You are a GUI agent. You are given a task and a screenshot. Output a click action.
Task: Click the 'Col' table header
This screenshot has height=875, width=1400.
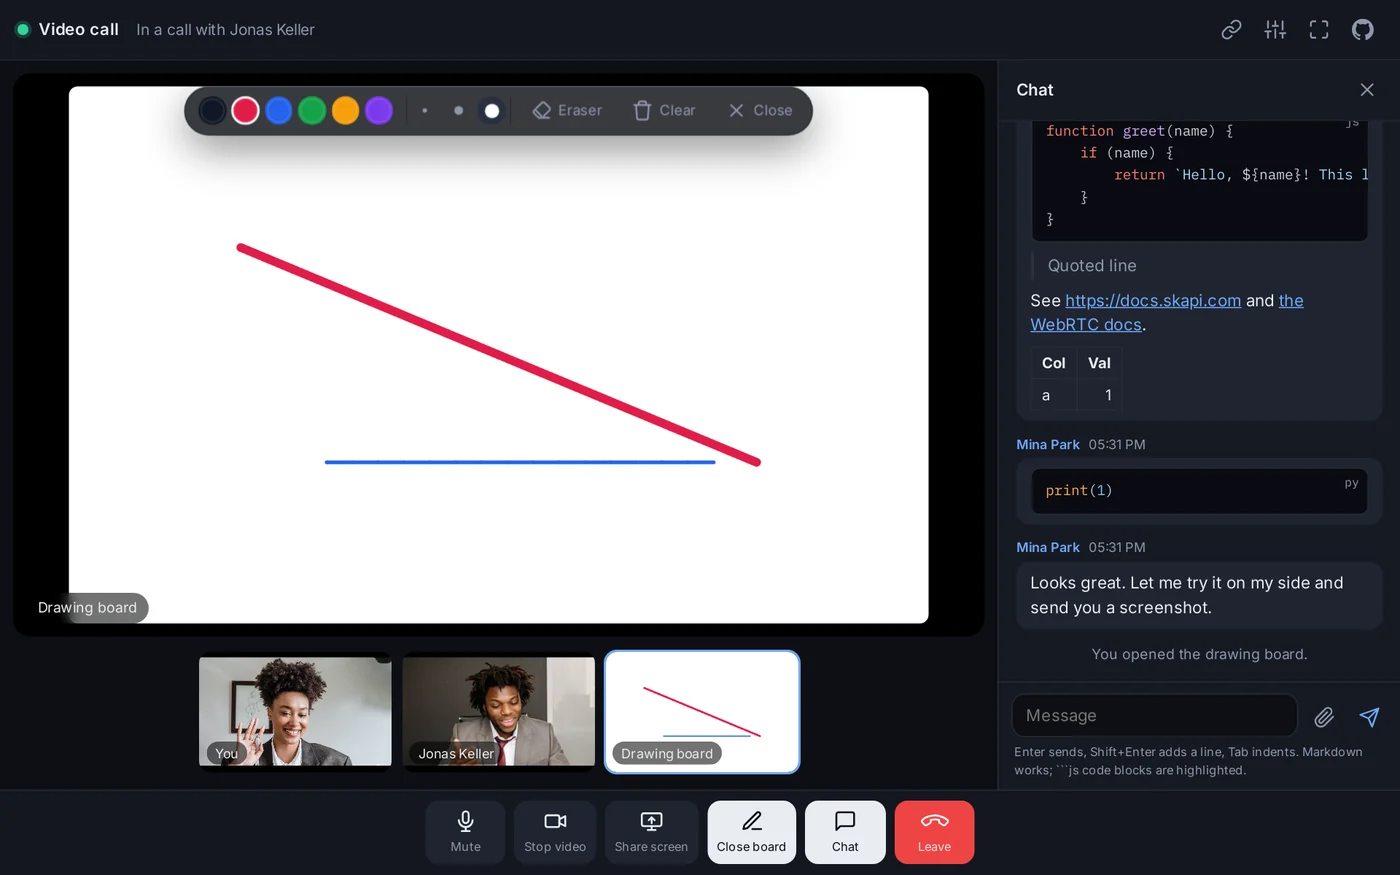coord(1054,363)
